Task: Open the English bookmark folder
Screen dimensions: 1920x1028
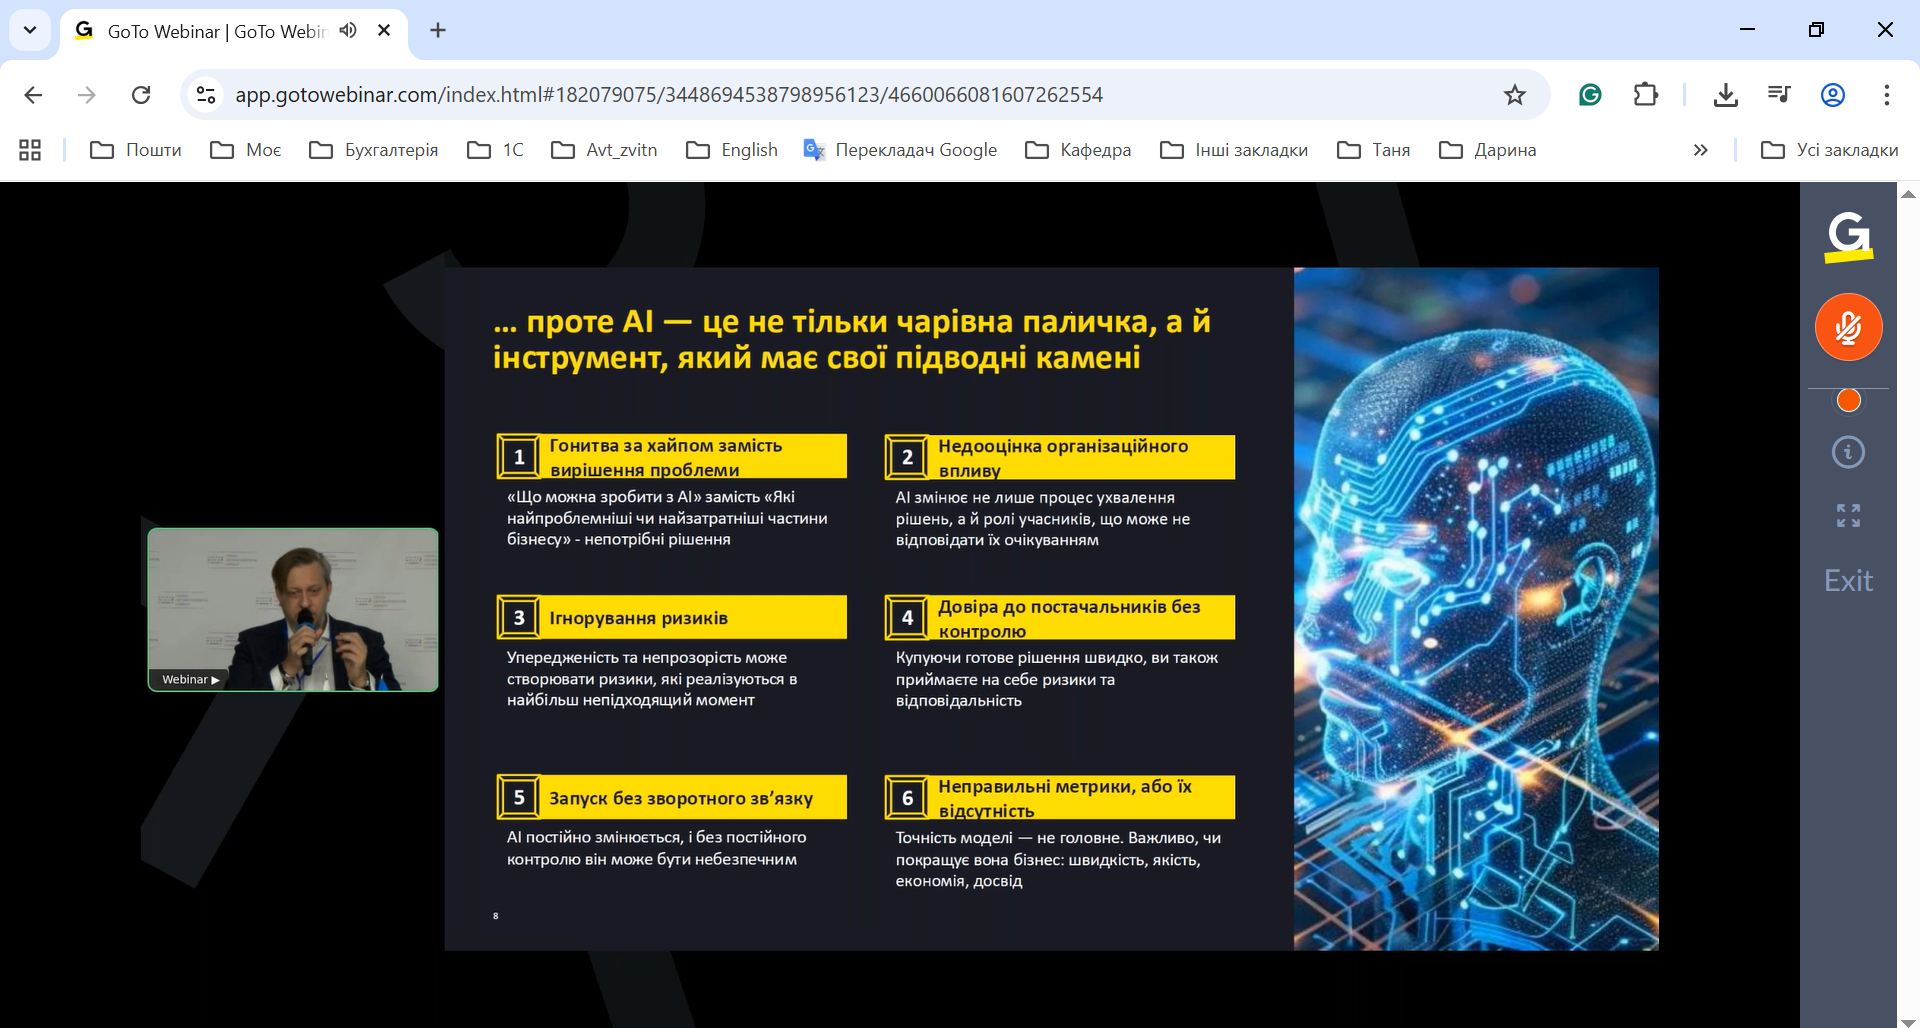Action: click(x=732, y=150)
